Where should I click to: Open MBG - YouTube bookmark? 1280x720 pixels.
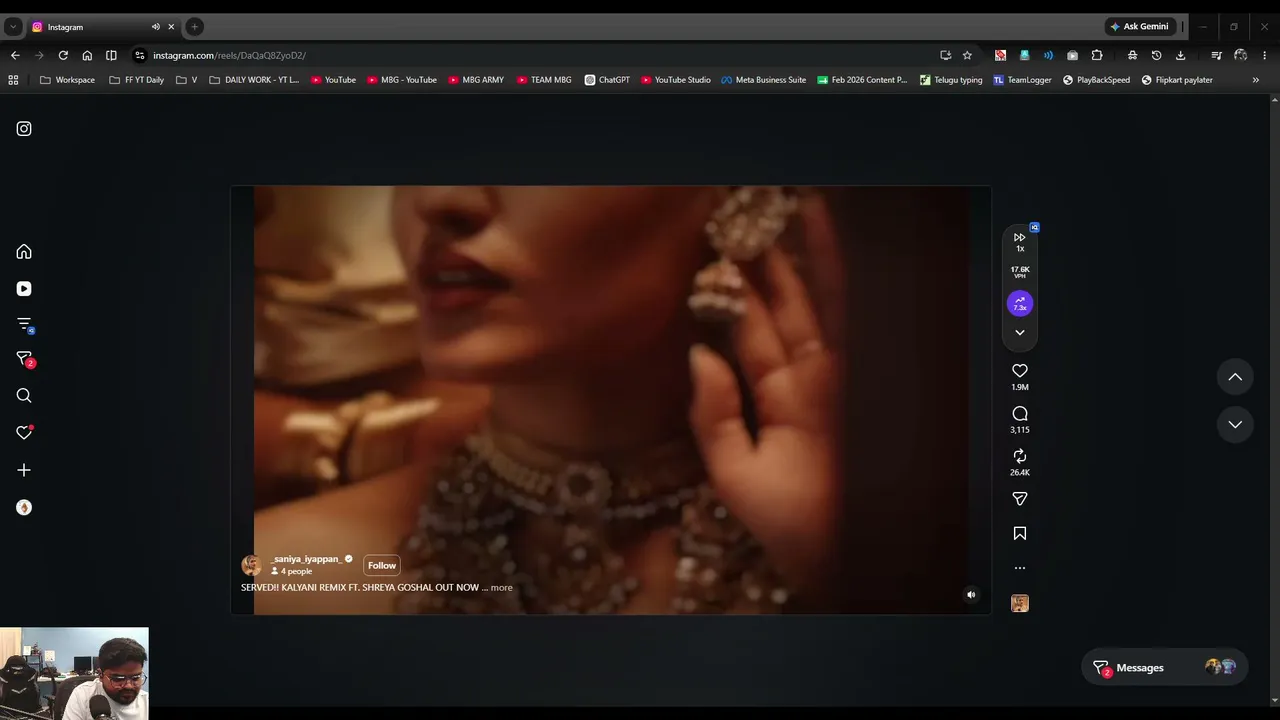[x=402, y=80]
